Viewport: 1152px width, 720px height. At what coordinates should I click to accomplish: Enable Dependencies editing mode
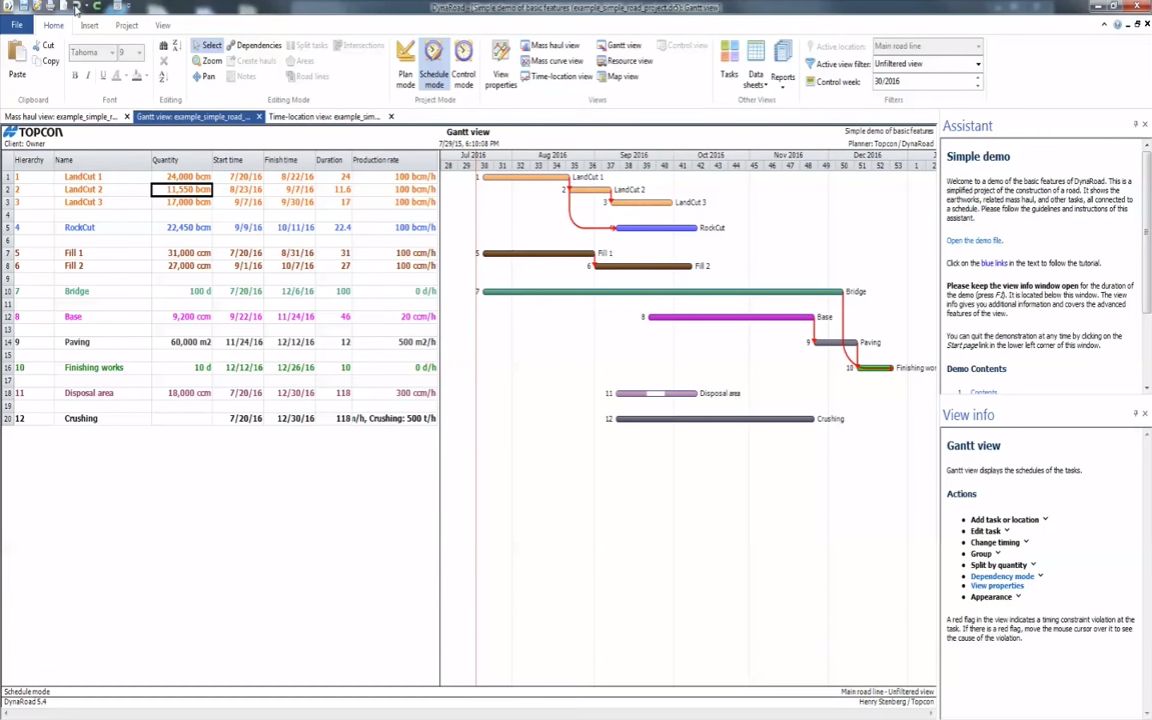pyautogui.click(x=253, y=46)
